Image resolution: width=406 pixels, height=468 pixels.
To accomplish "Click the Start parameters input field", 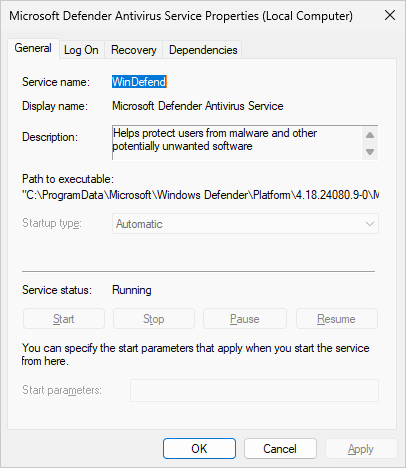I will coord(254,390).
